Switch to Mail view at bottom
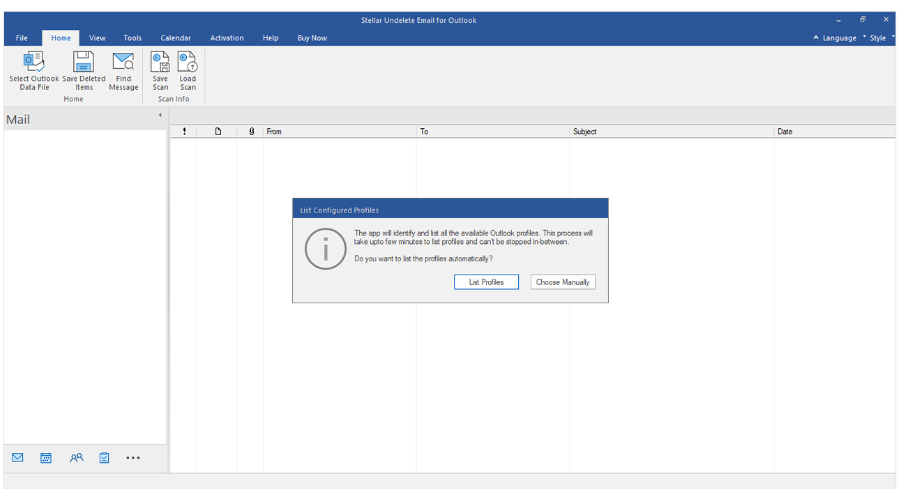Screen dimensions: 900x500 18,458
